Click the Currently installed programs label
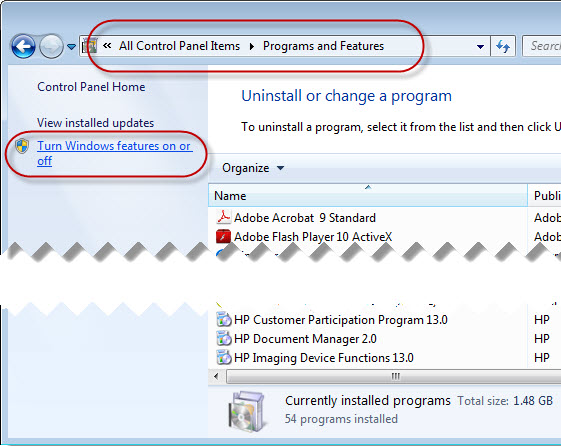This screenshot has width=561, height=446. (x=368, y=401)
